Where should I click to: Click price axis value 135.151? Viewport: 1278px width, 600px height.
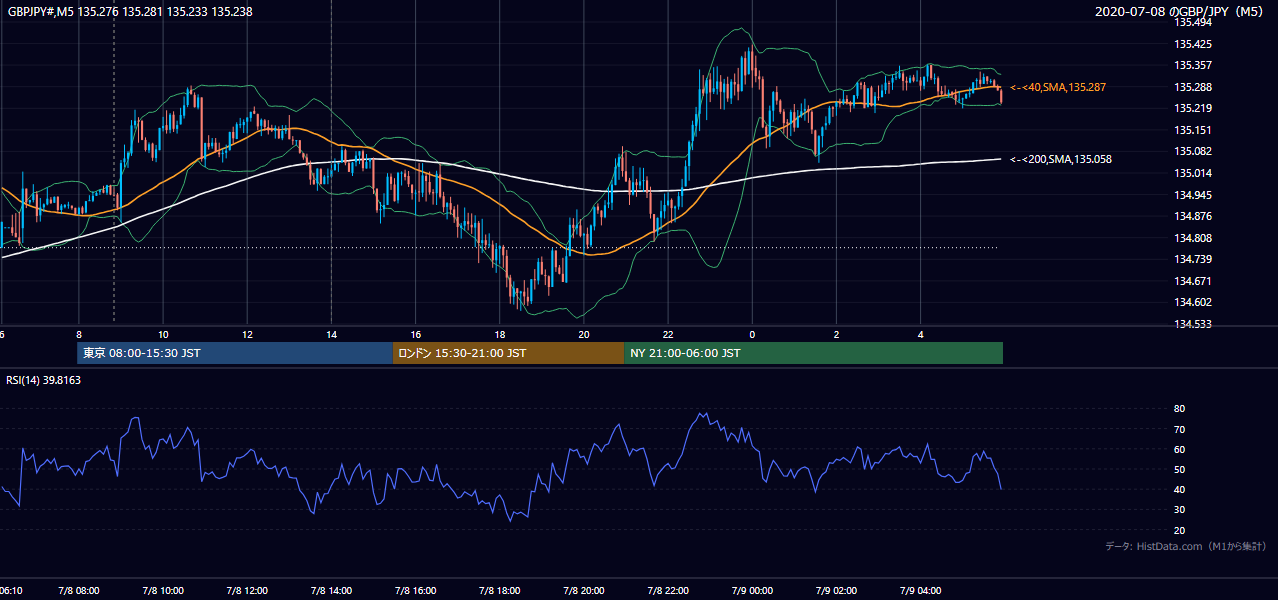click(x=1193, y=130)
